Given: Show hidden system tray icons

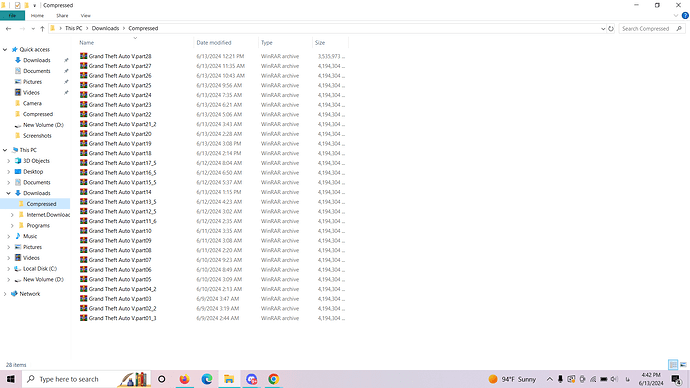Looking at the screenshot, I should [549, 379].
